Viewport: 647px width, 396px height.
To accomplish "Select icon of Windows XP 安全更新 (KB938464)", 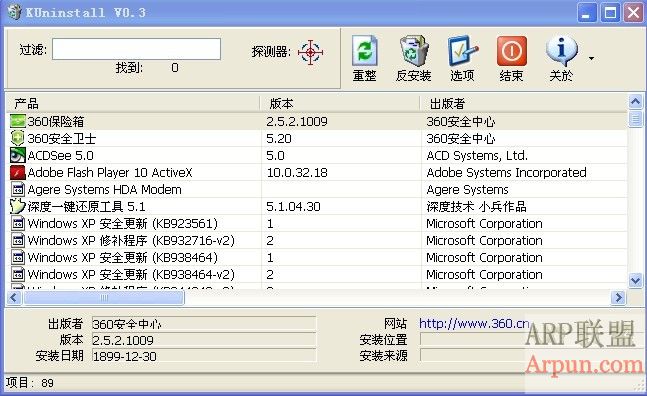I will pyautogui.click(x=18, y=257).
